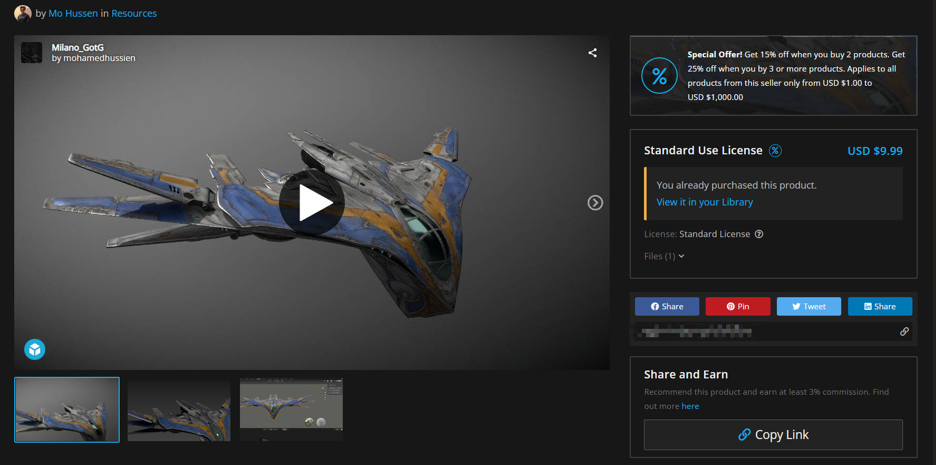
Task: Click the Share and Earn heading
Action: pyautogui.click(x=686, y=374)
